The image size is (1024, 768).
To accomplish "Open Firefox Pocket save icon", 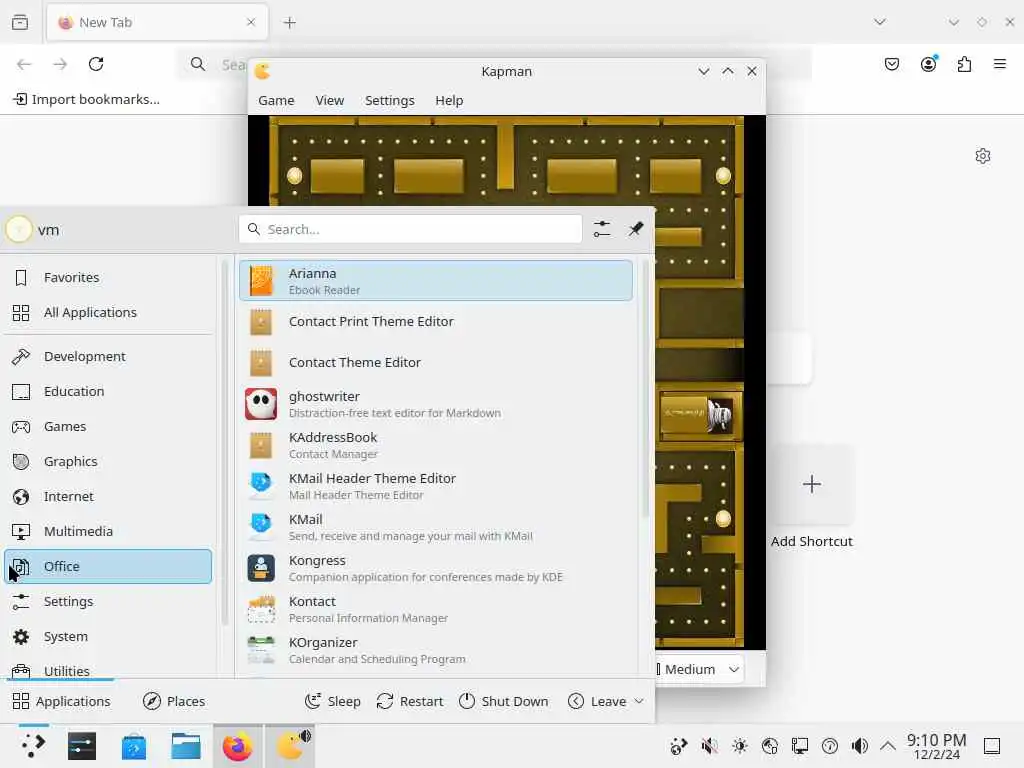I will coord(892,64).
